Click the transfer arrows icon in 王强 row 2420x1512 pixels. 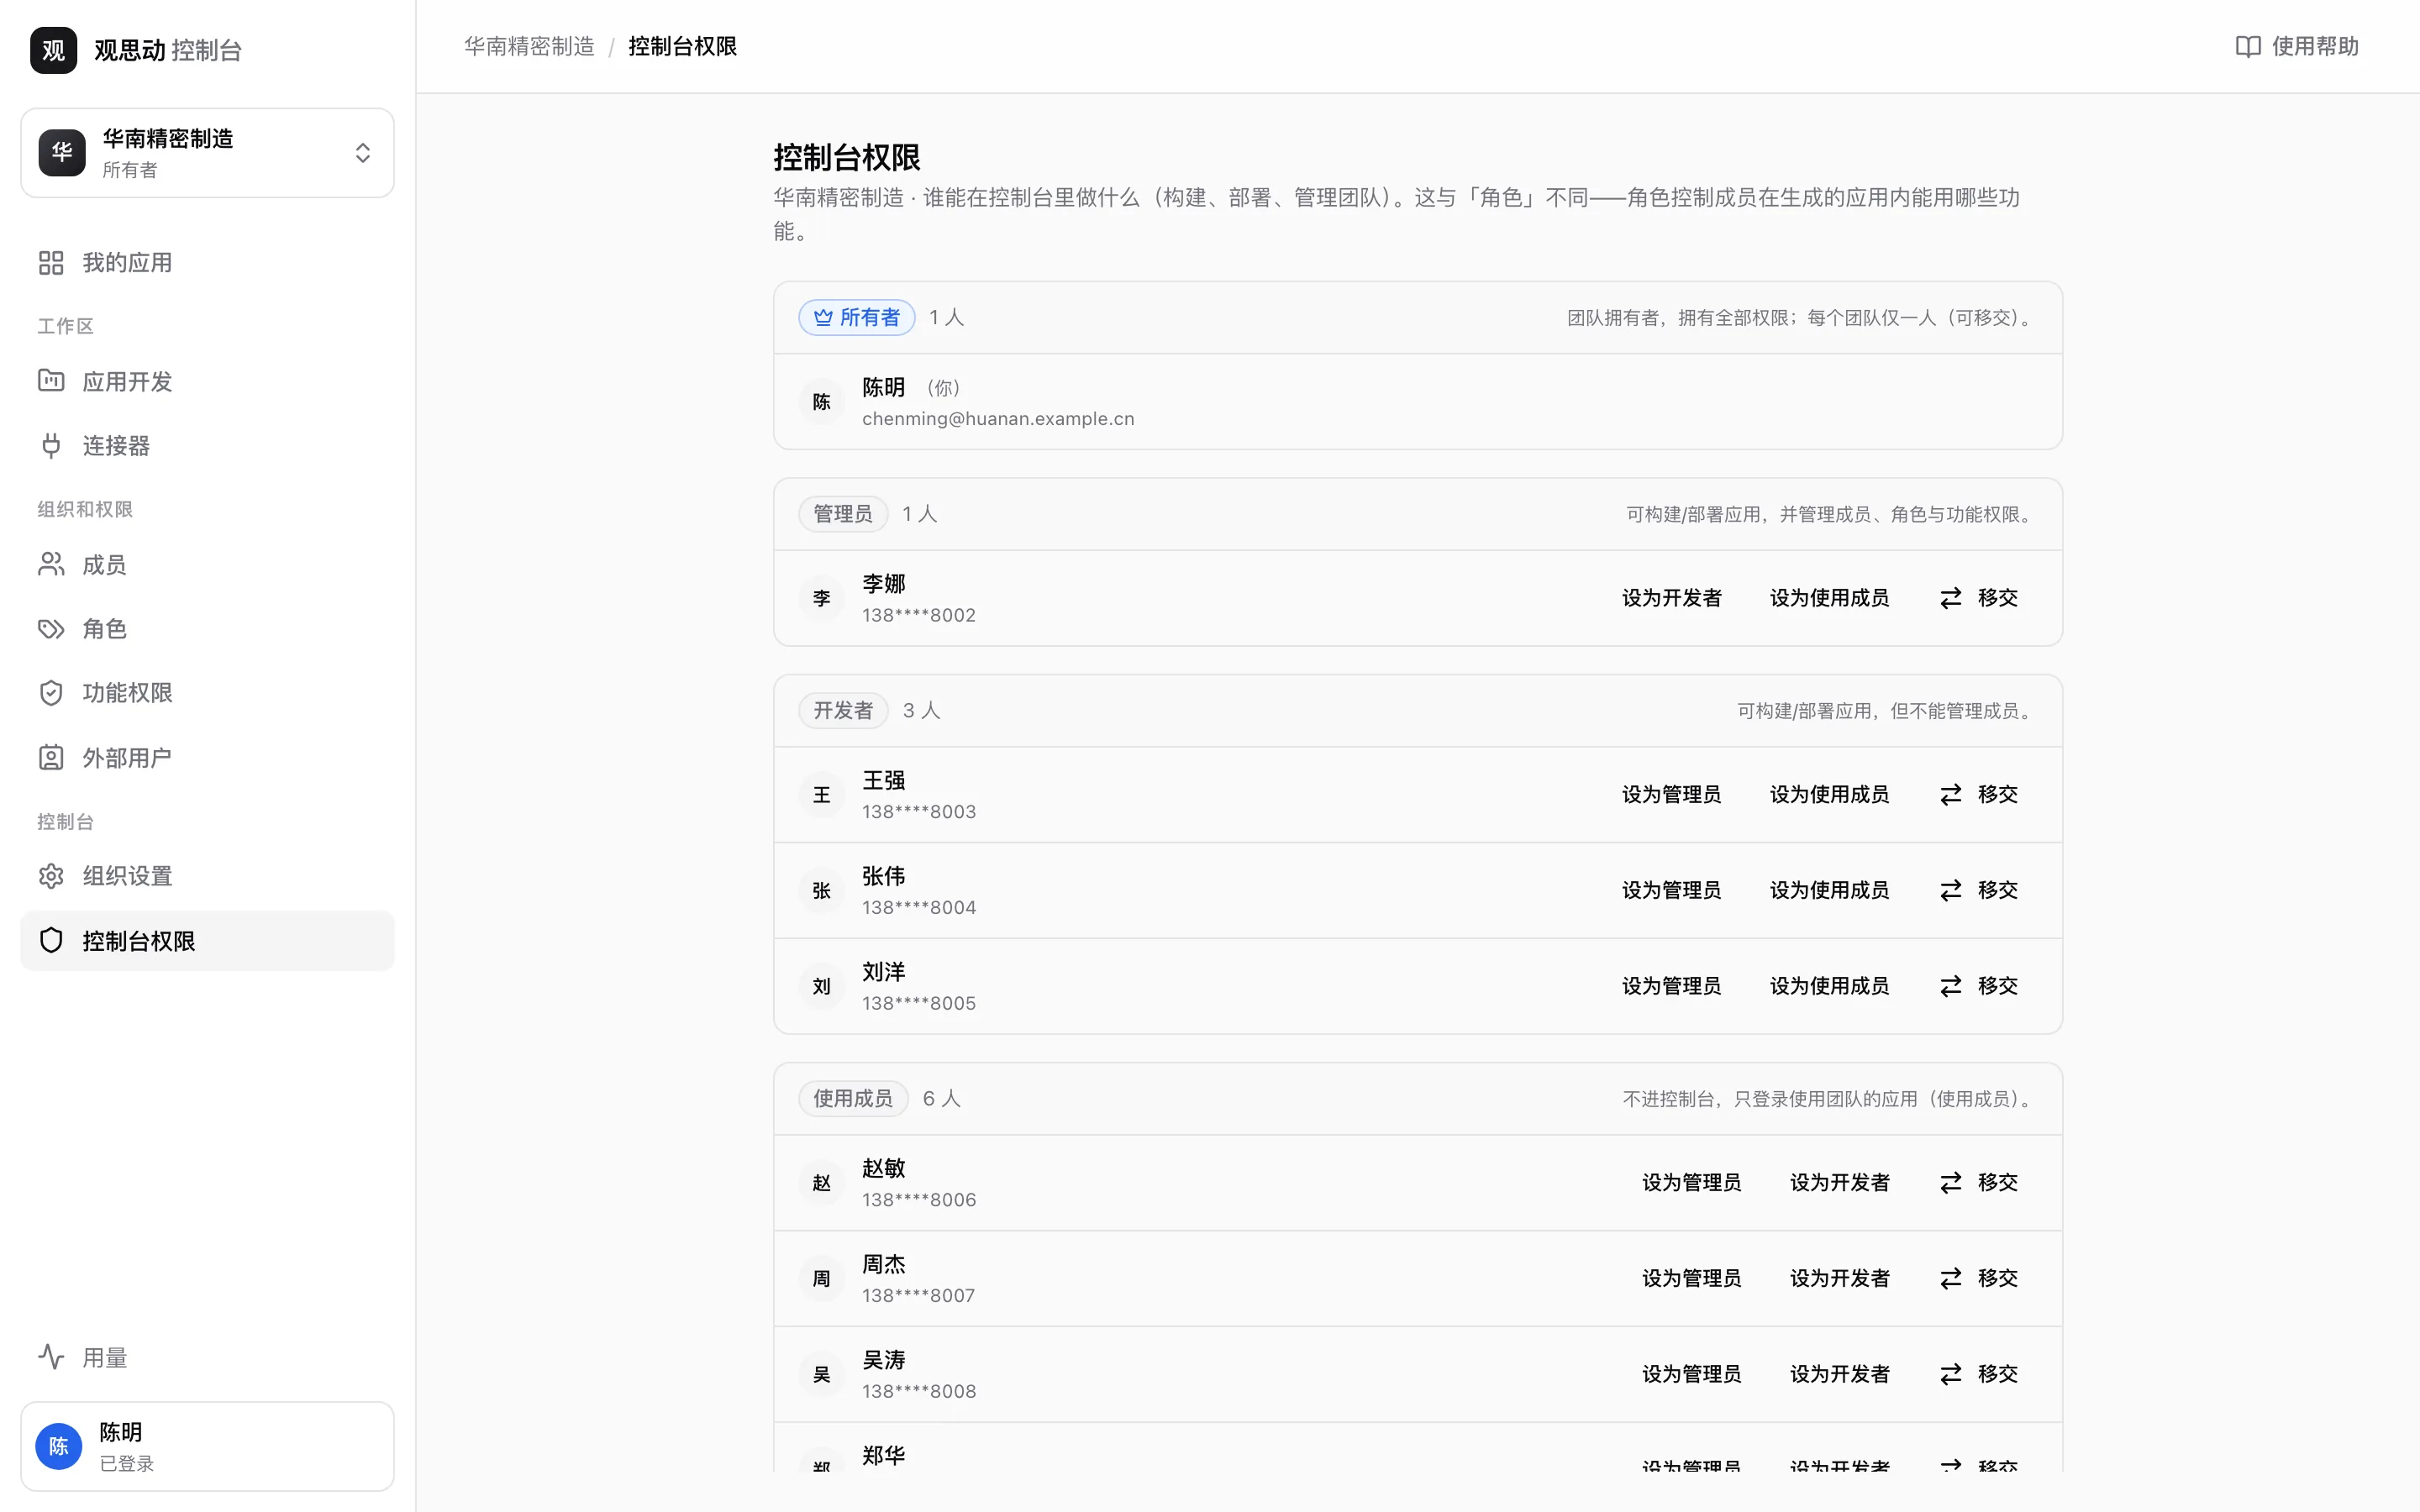pos(1951,795)
